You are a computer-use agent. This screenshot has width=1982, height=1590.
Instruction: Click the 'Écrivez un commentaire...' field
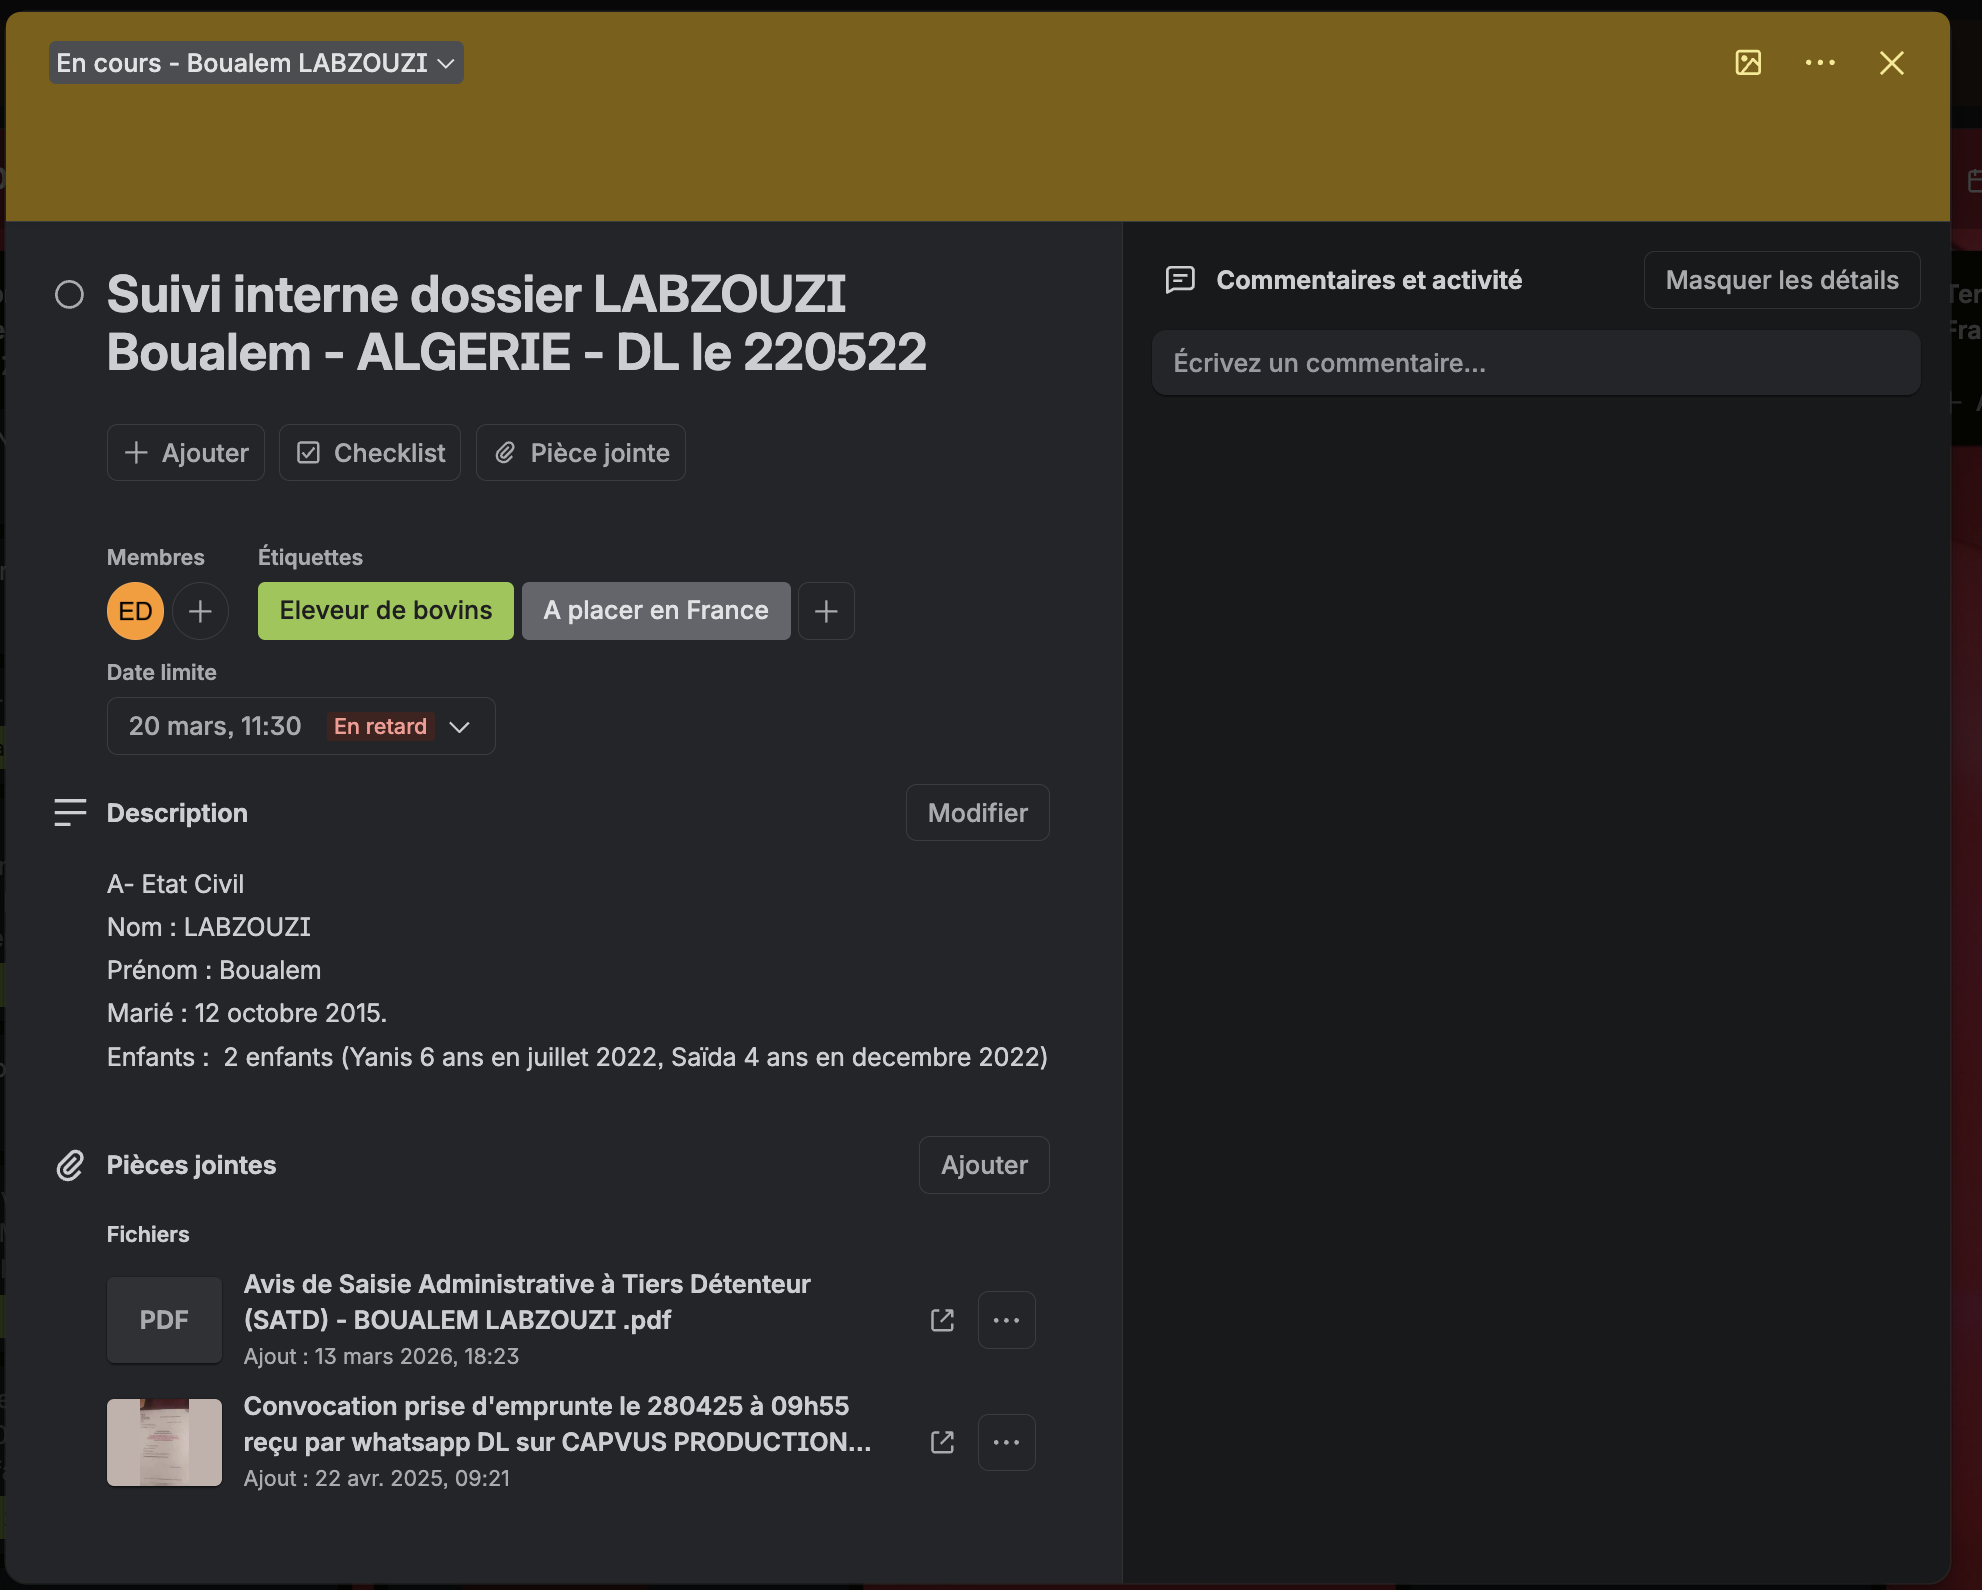point(1536,363)
